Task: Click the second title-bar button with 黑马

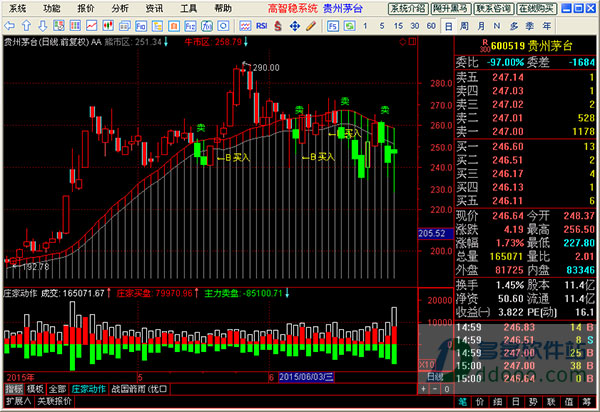Action: (451, 8)
